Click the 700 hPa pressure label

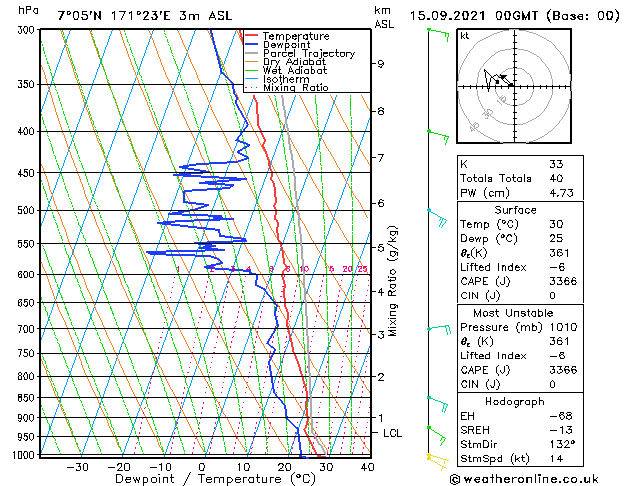point(28,329)
